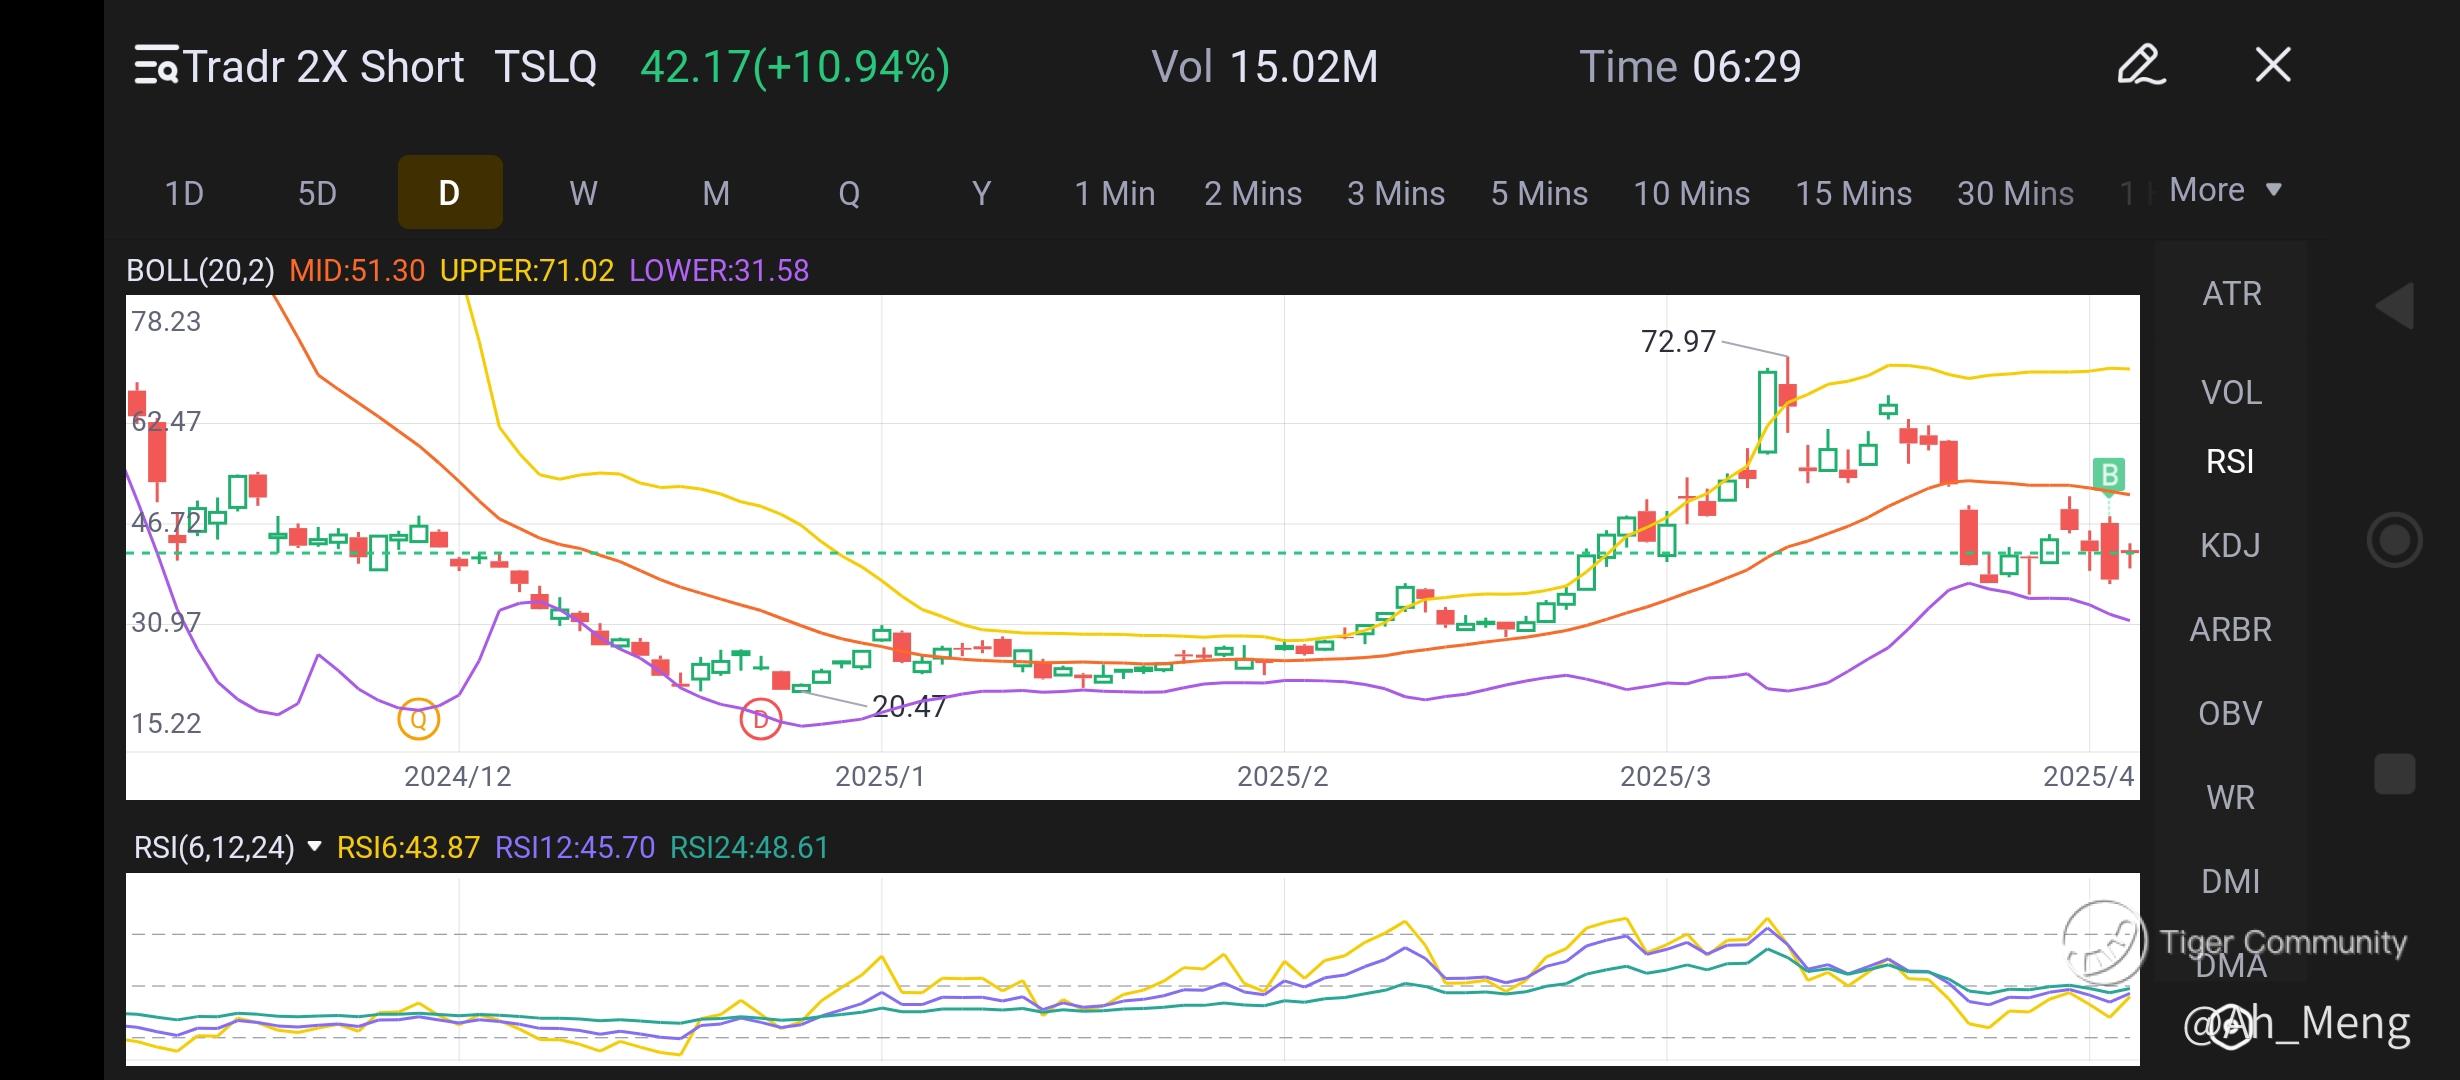Expand the More timeframes dropdown
Screen dimensions: 2460x1080
[x=2225, y=190]
